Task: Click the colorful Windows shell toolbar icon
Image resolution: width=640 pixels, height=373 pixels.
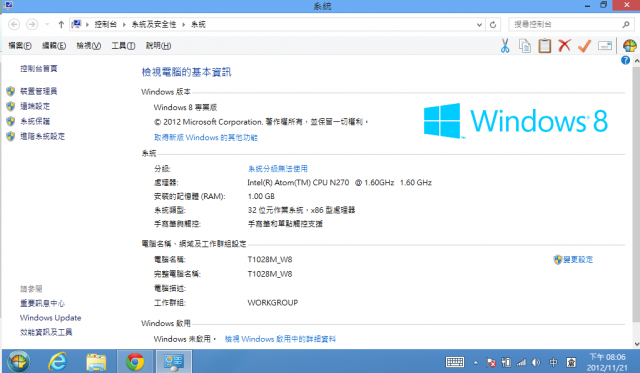Action: pos(629,46)
